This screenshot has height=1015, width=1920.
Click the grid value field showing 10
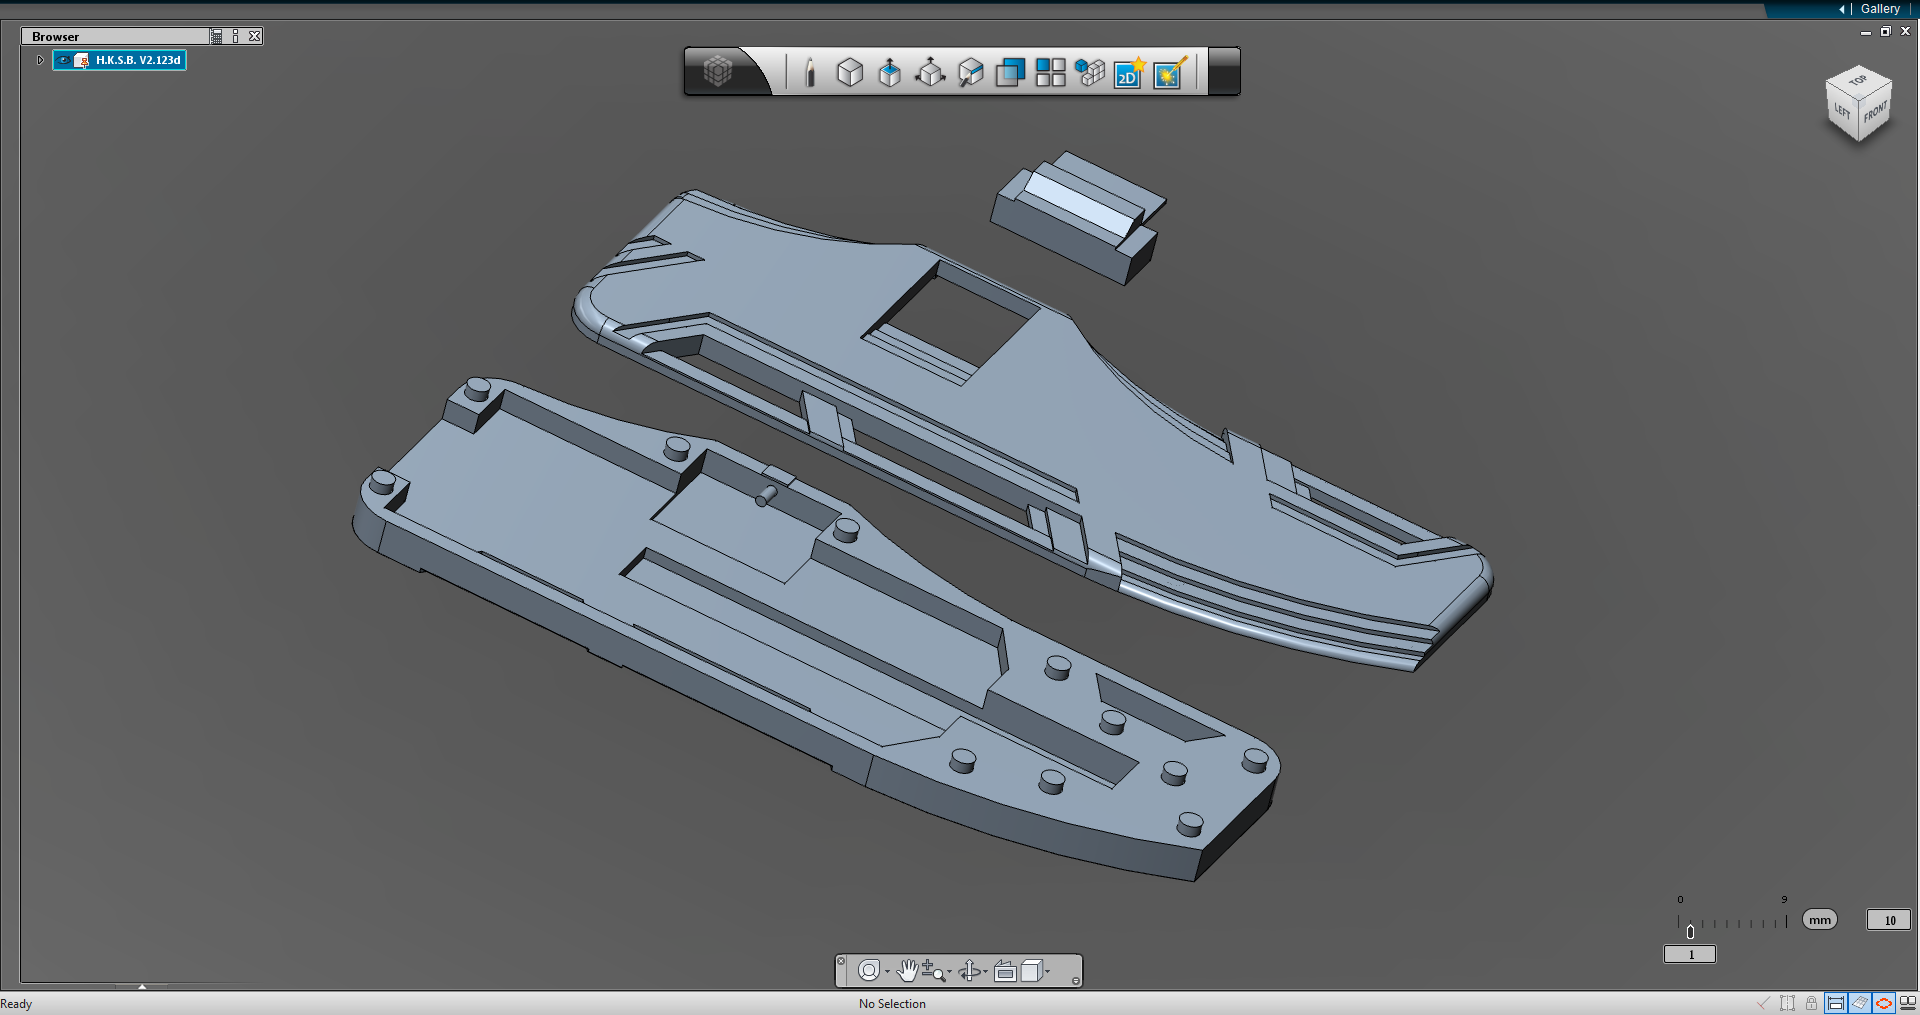tap(1889, 920)
